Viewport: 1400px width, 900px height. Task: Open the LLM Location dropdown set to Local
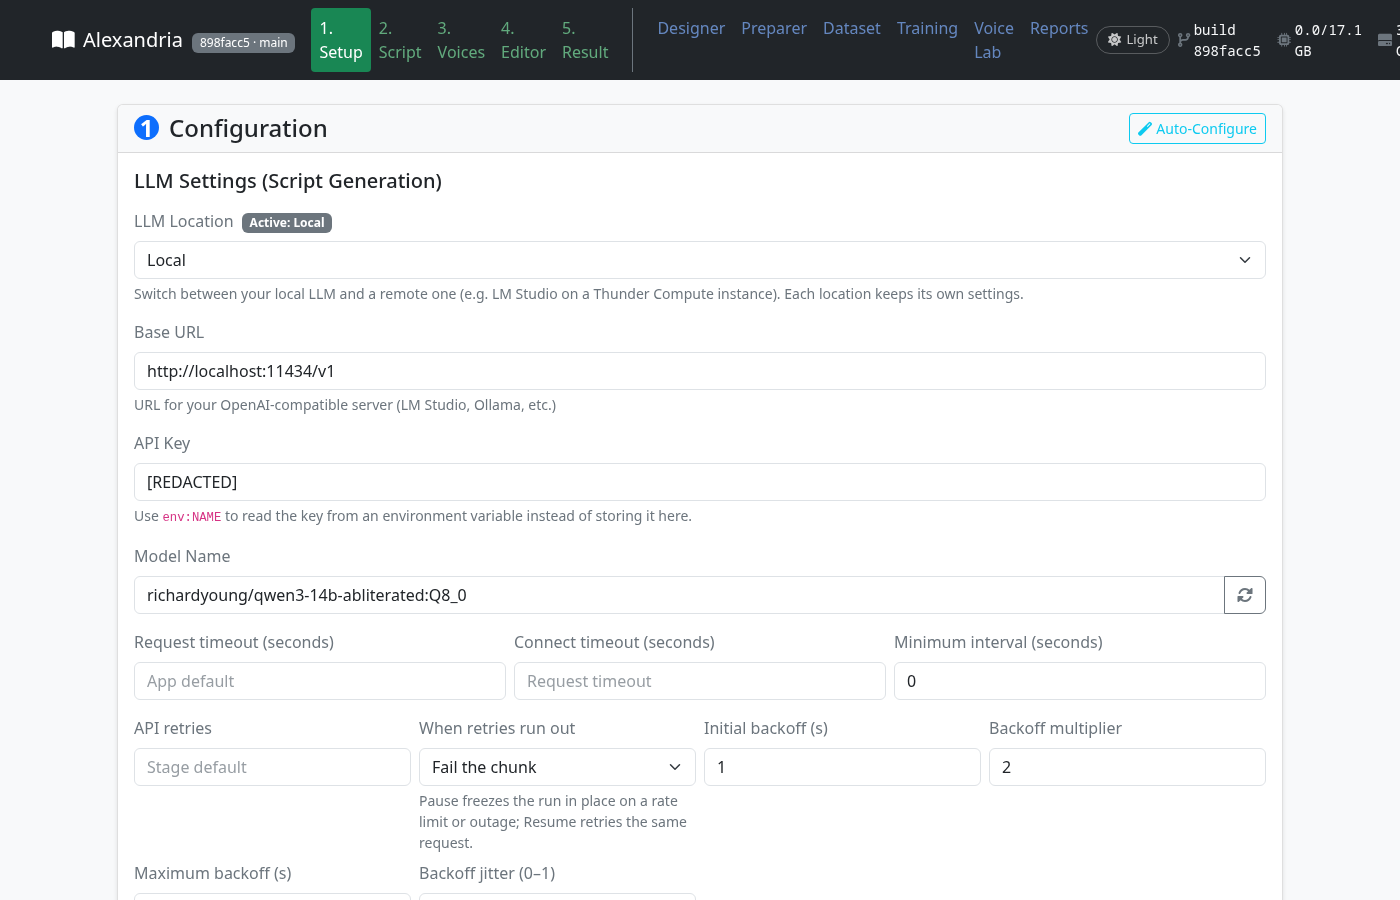coord(700,260)
